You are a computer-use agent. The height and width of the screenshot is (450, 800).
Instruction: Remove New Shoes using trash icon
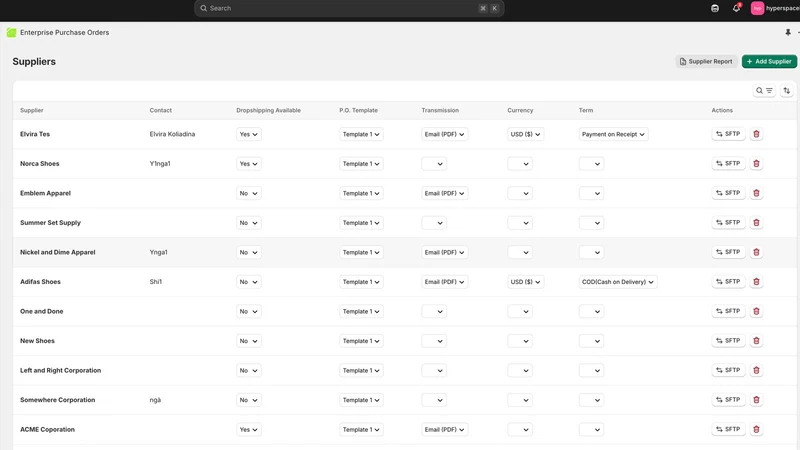coord(756,341)
